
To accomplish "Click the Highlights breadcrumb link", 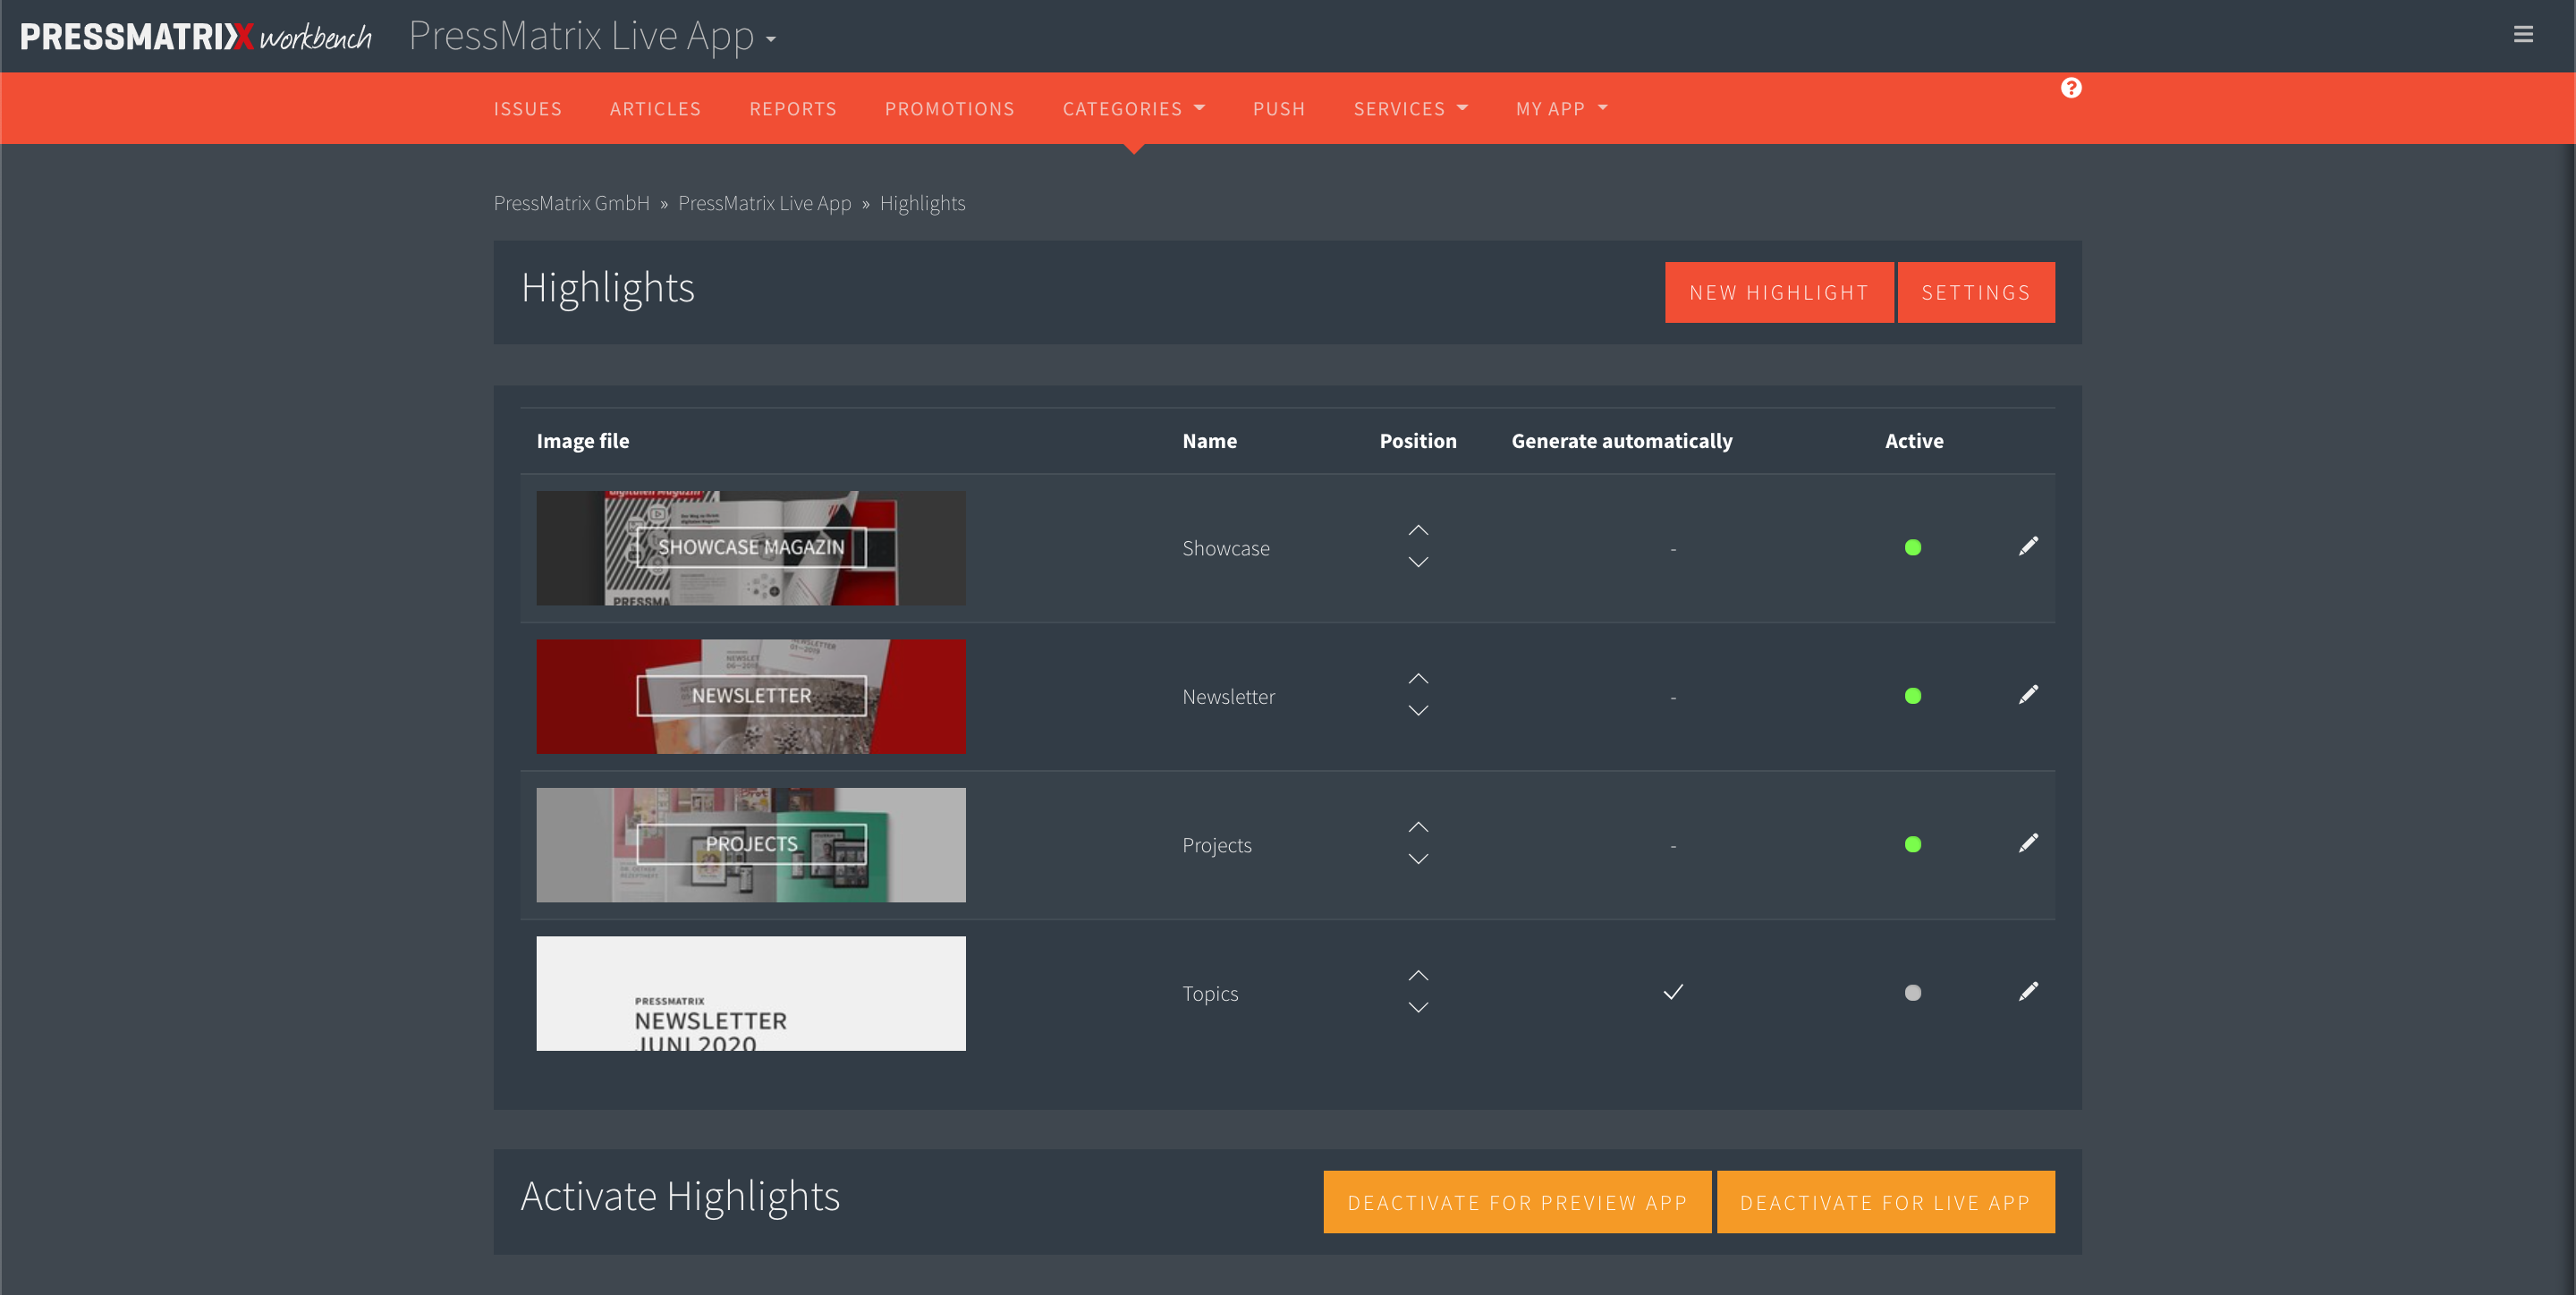I will tap(922, 203).
